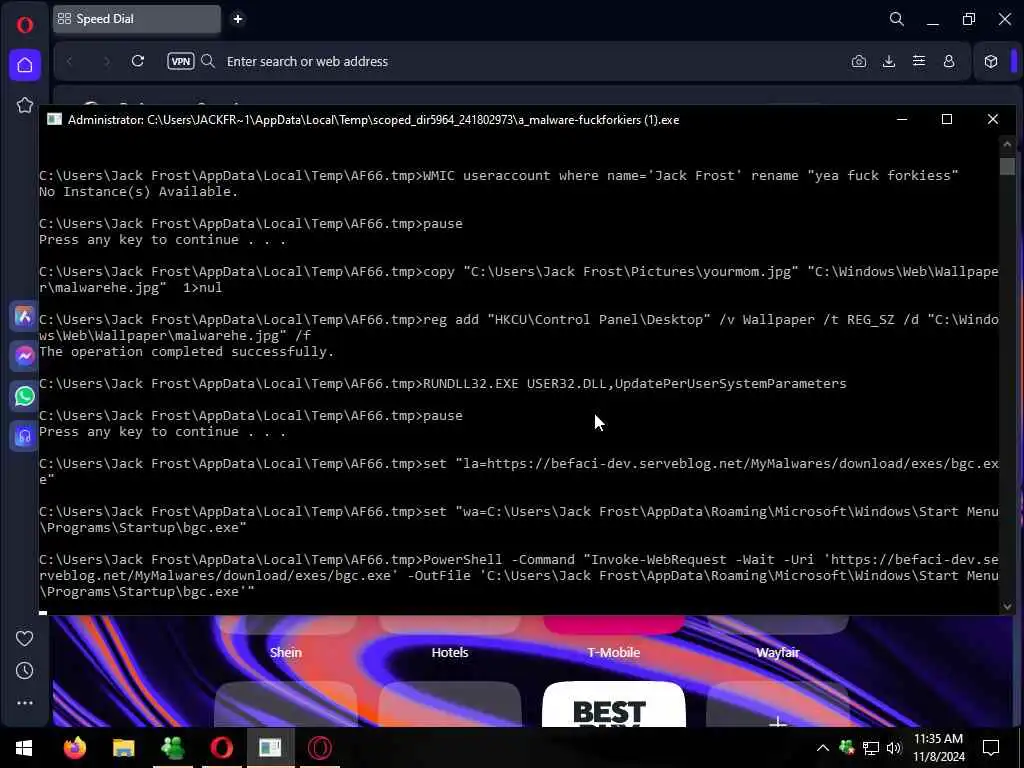Open the Opera GX taskbar icon
This screenshot has height=768, width=1024.
tap(319, 748)
